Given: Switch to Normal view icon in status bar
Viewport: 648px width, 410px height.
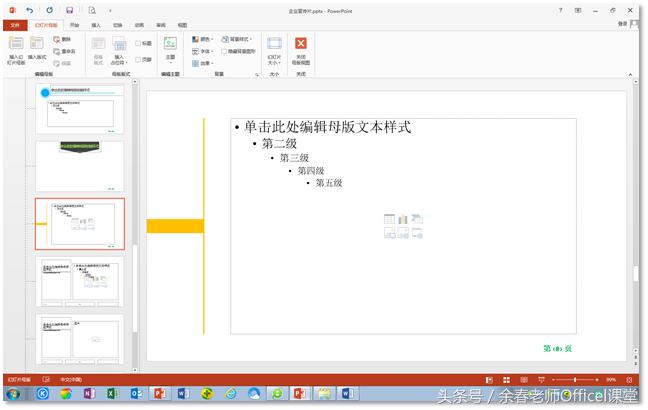Looking at the screenshot, I should pyautogui.click(x=489, y=379).
